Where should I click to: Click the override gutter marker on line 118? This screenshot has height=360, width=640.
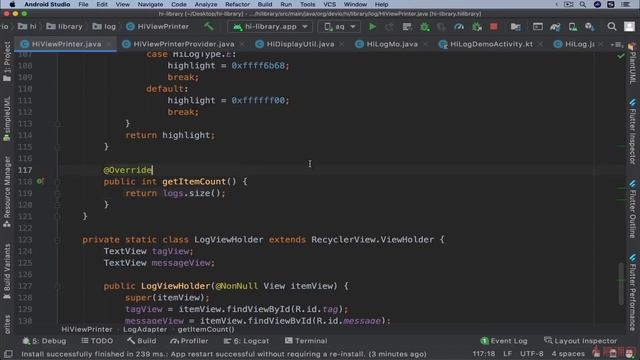tap(40, 181)
